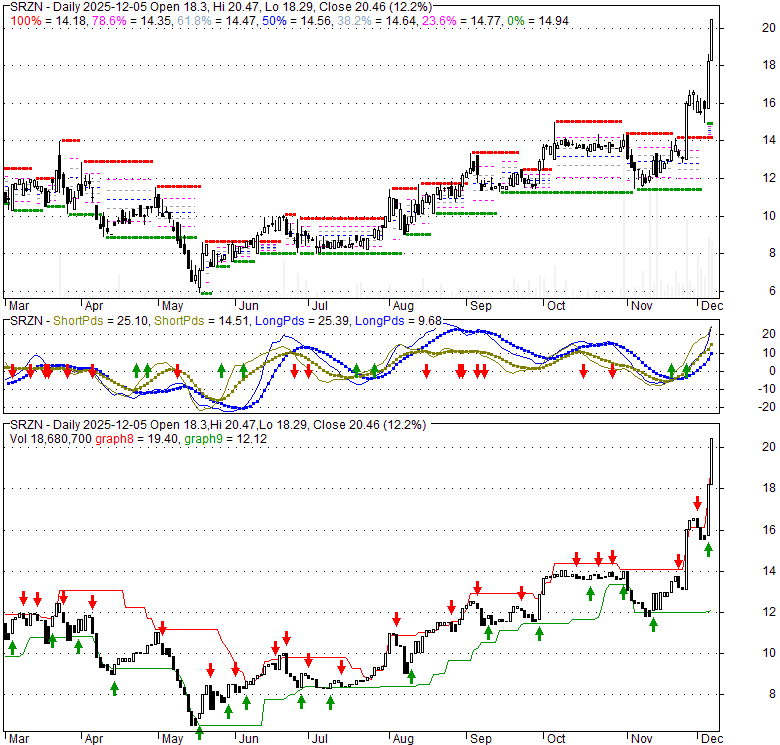The height and width of the screenshot is (745, 780).
Task: Click the green up arrow in mid-November on the bottom price chart
Action: click(x=653, y=625)
